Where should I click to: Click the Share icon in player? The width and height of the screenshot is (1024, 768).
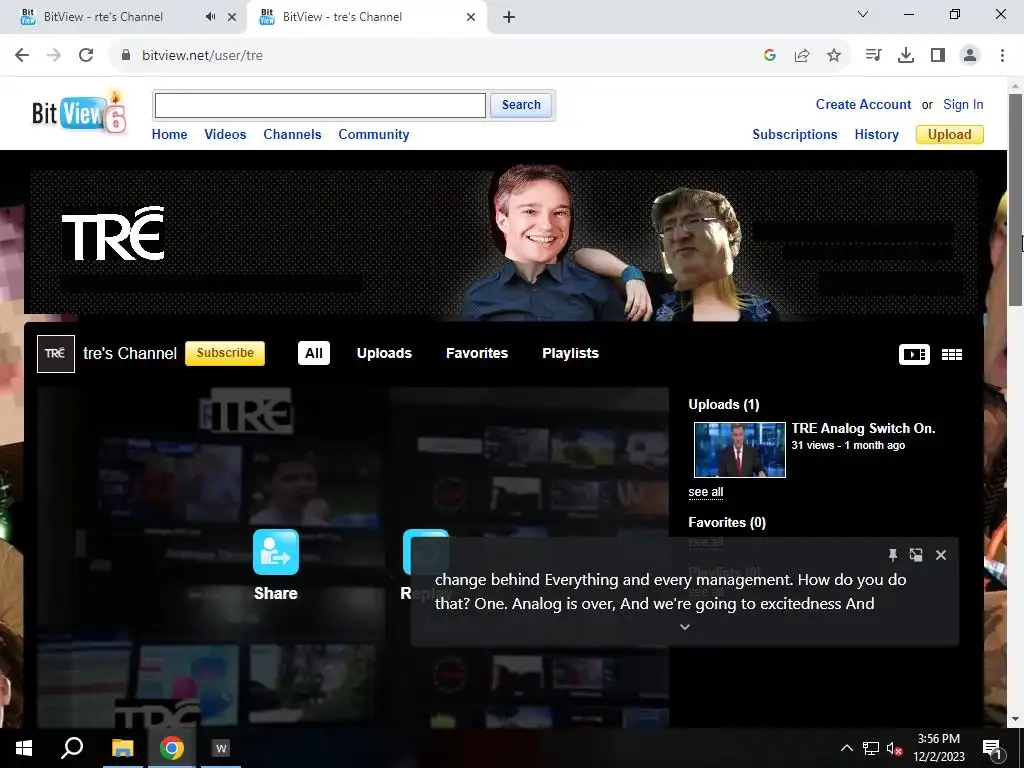[x=276, y=552]
